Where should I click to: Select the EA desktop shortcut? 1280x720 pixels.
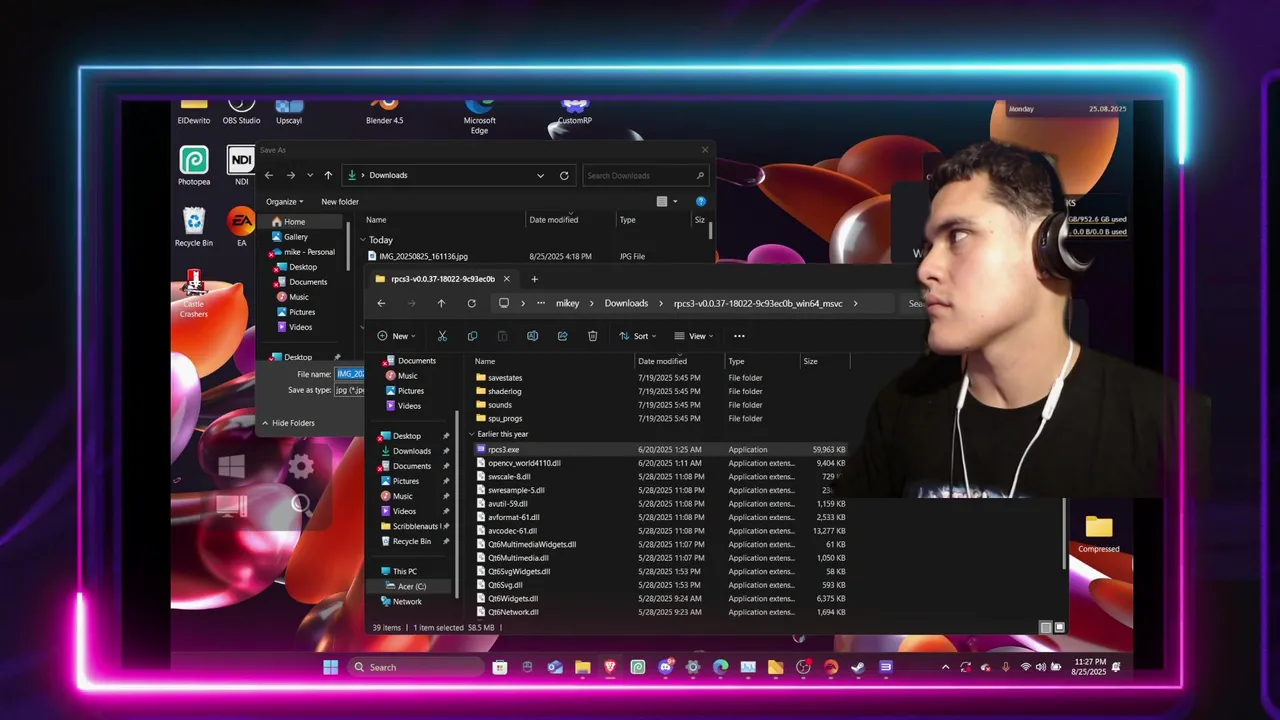point(241,227)
